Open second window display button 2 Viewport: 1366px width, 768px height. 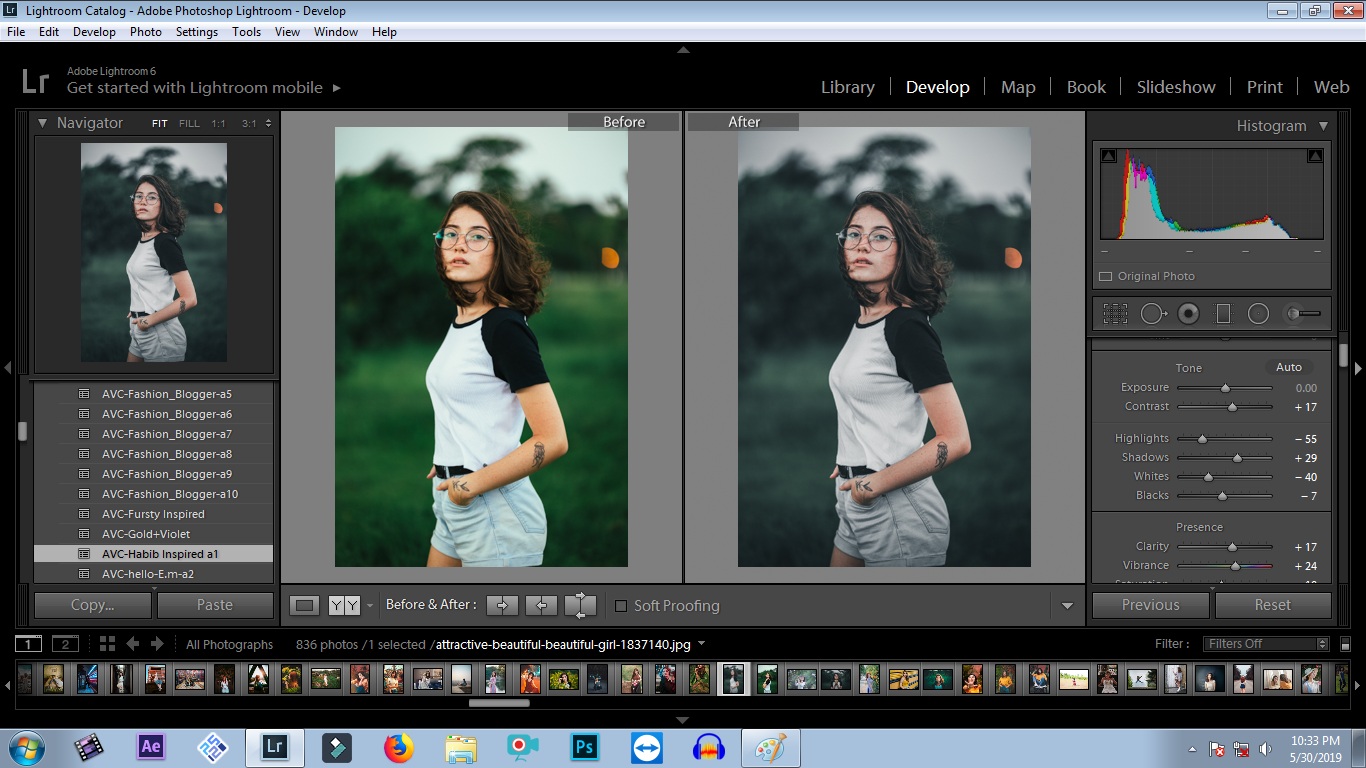(x=65, y=644)
